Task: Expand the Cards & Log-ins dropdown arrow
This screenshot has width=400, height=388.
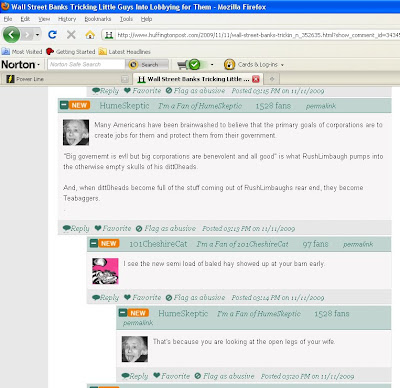Action: [x=282, y=65]
